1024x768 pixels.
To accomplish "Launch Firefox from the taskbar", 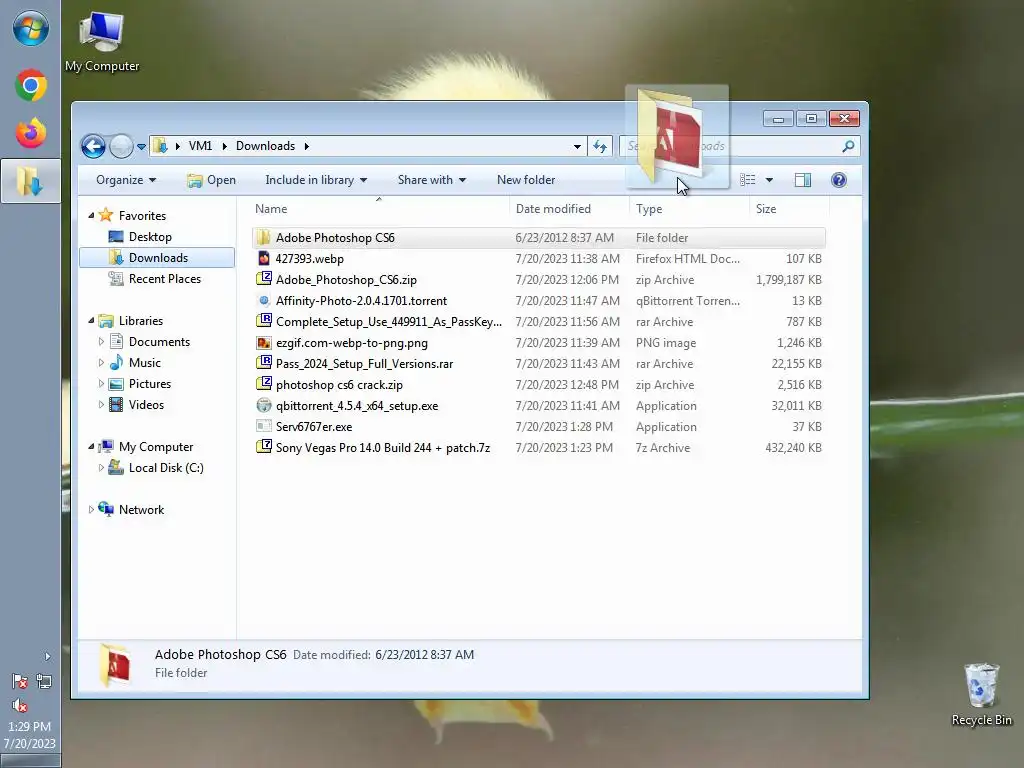I will point(30,133).
